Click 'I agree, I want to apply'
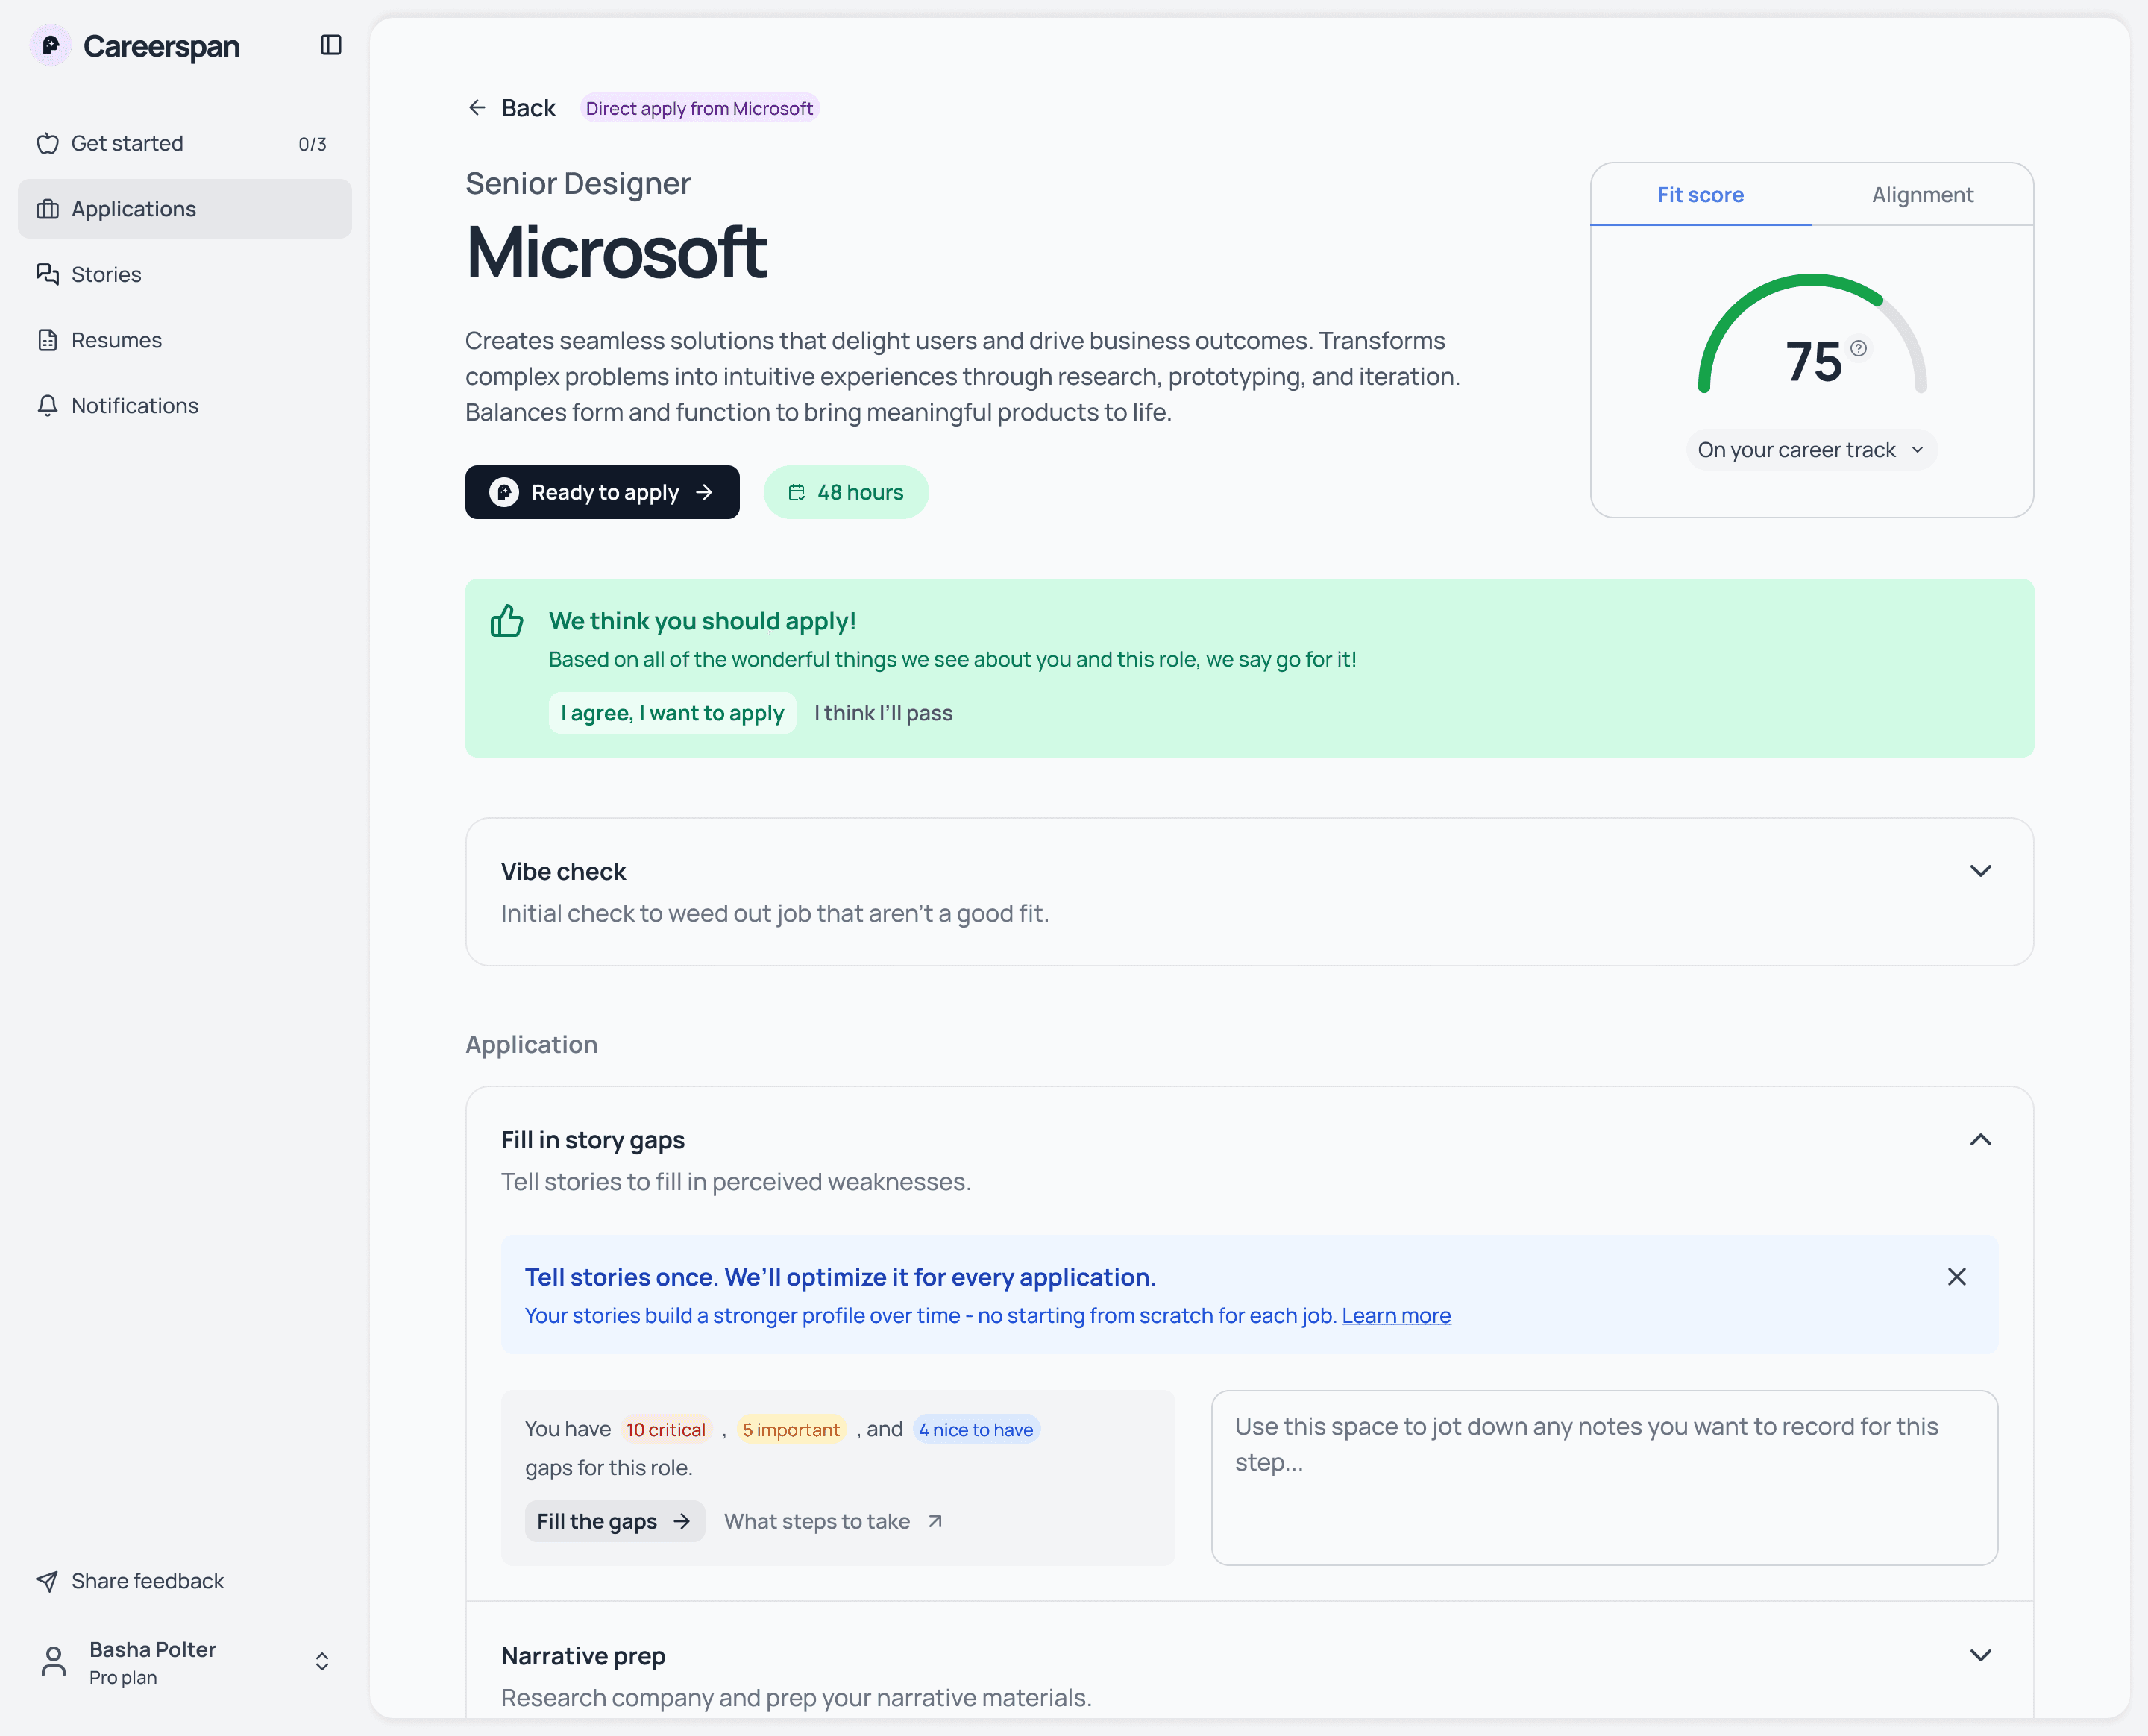2148x1736 pixels. pos(671,712)
